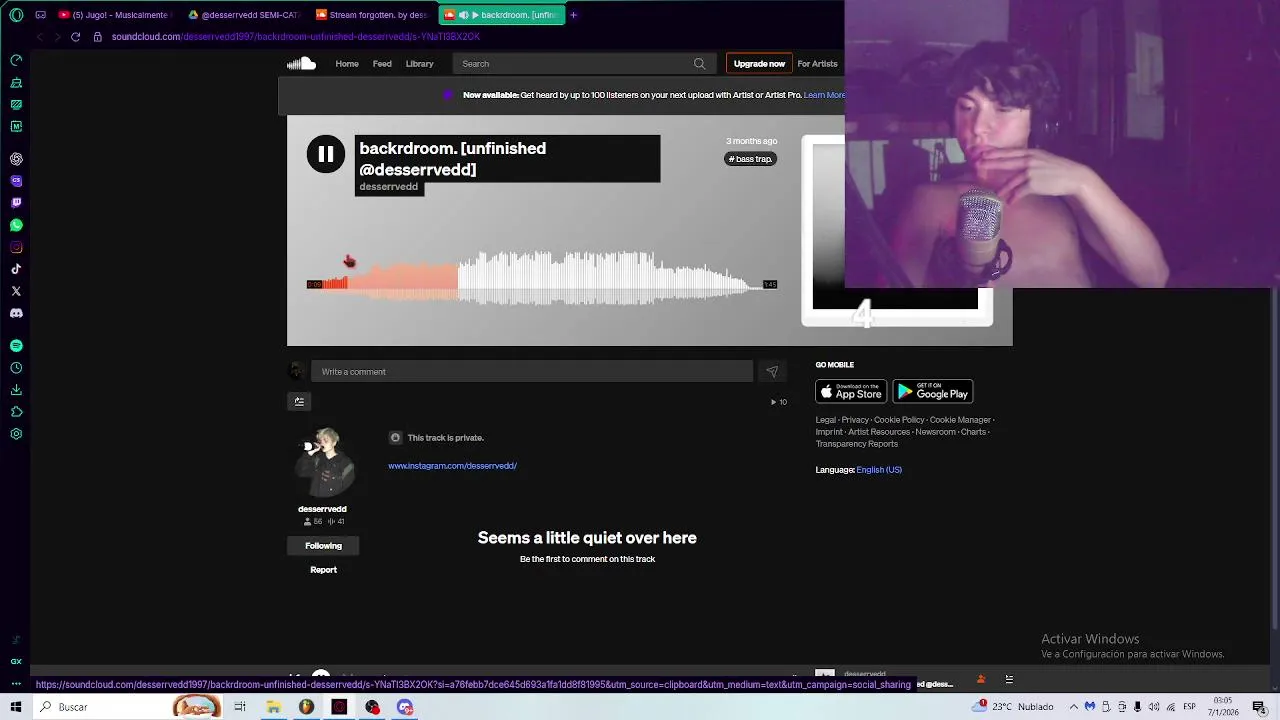The height and width of the screenshot is (720, 1280).
Task: Open Instagram in the Opera sidebar
Action: pos(16,247)
